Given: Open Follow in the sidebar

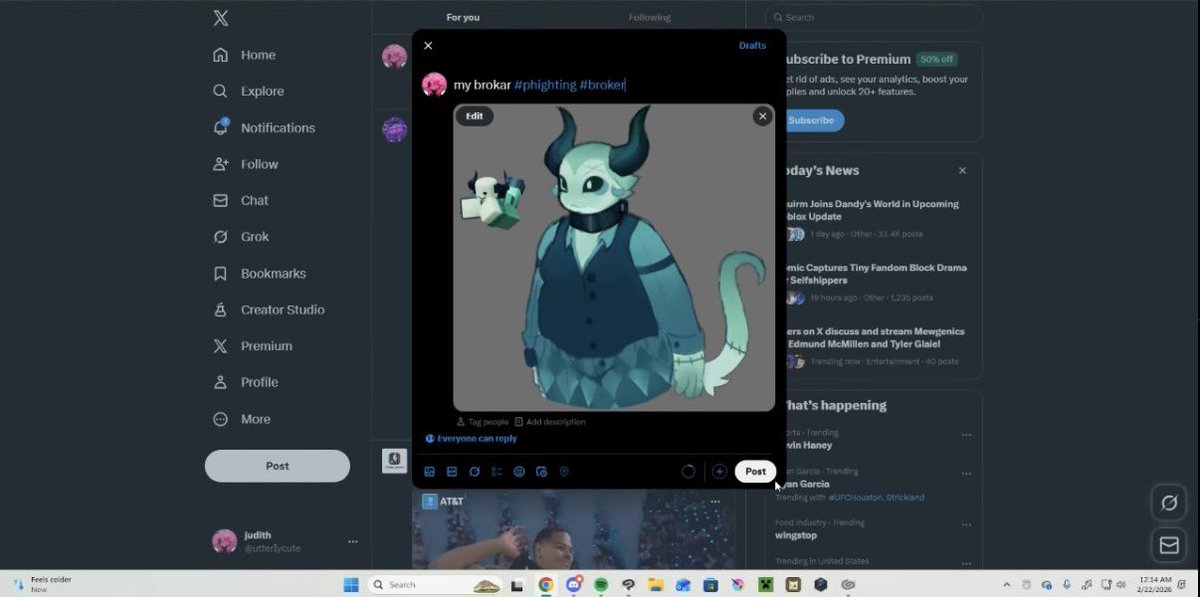Looking at the screenshot, I should (245, 164).
